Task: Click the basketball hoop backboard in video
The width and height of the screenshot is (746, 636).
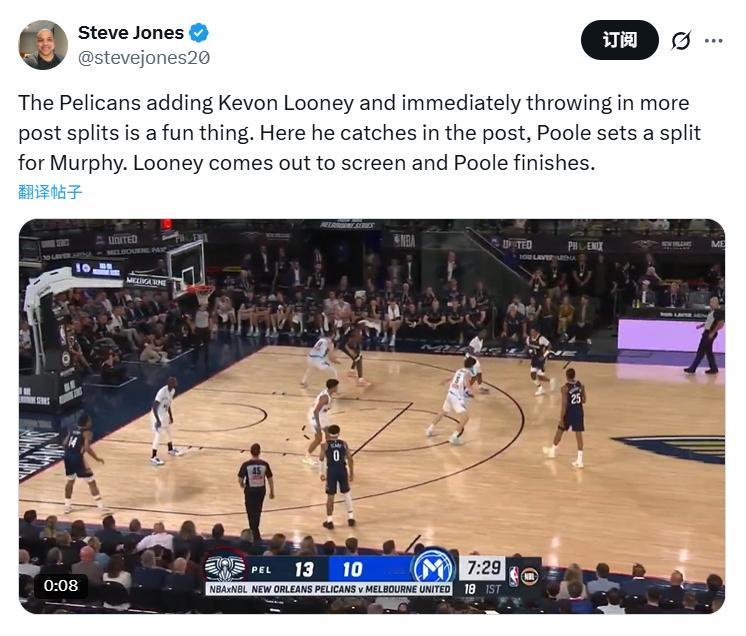Action: pos(186,266)
